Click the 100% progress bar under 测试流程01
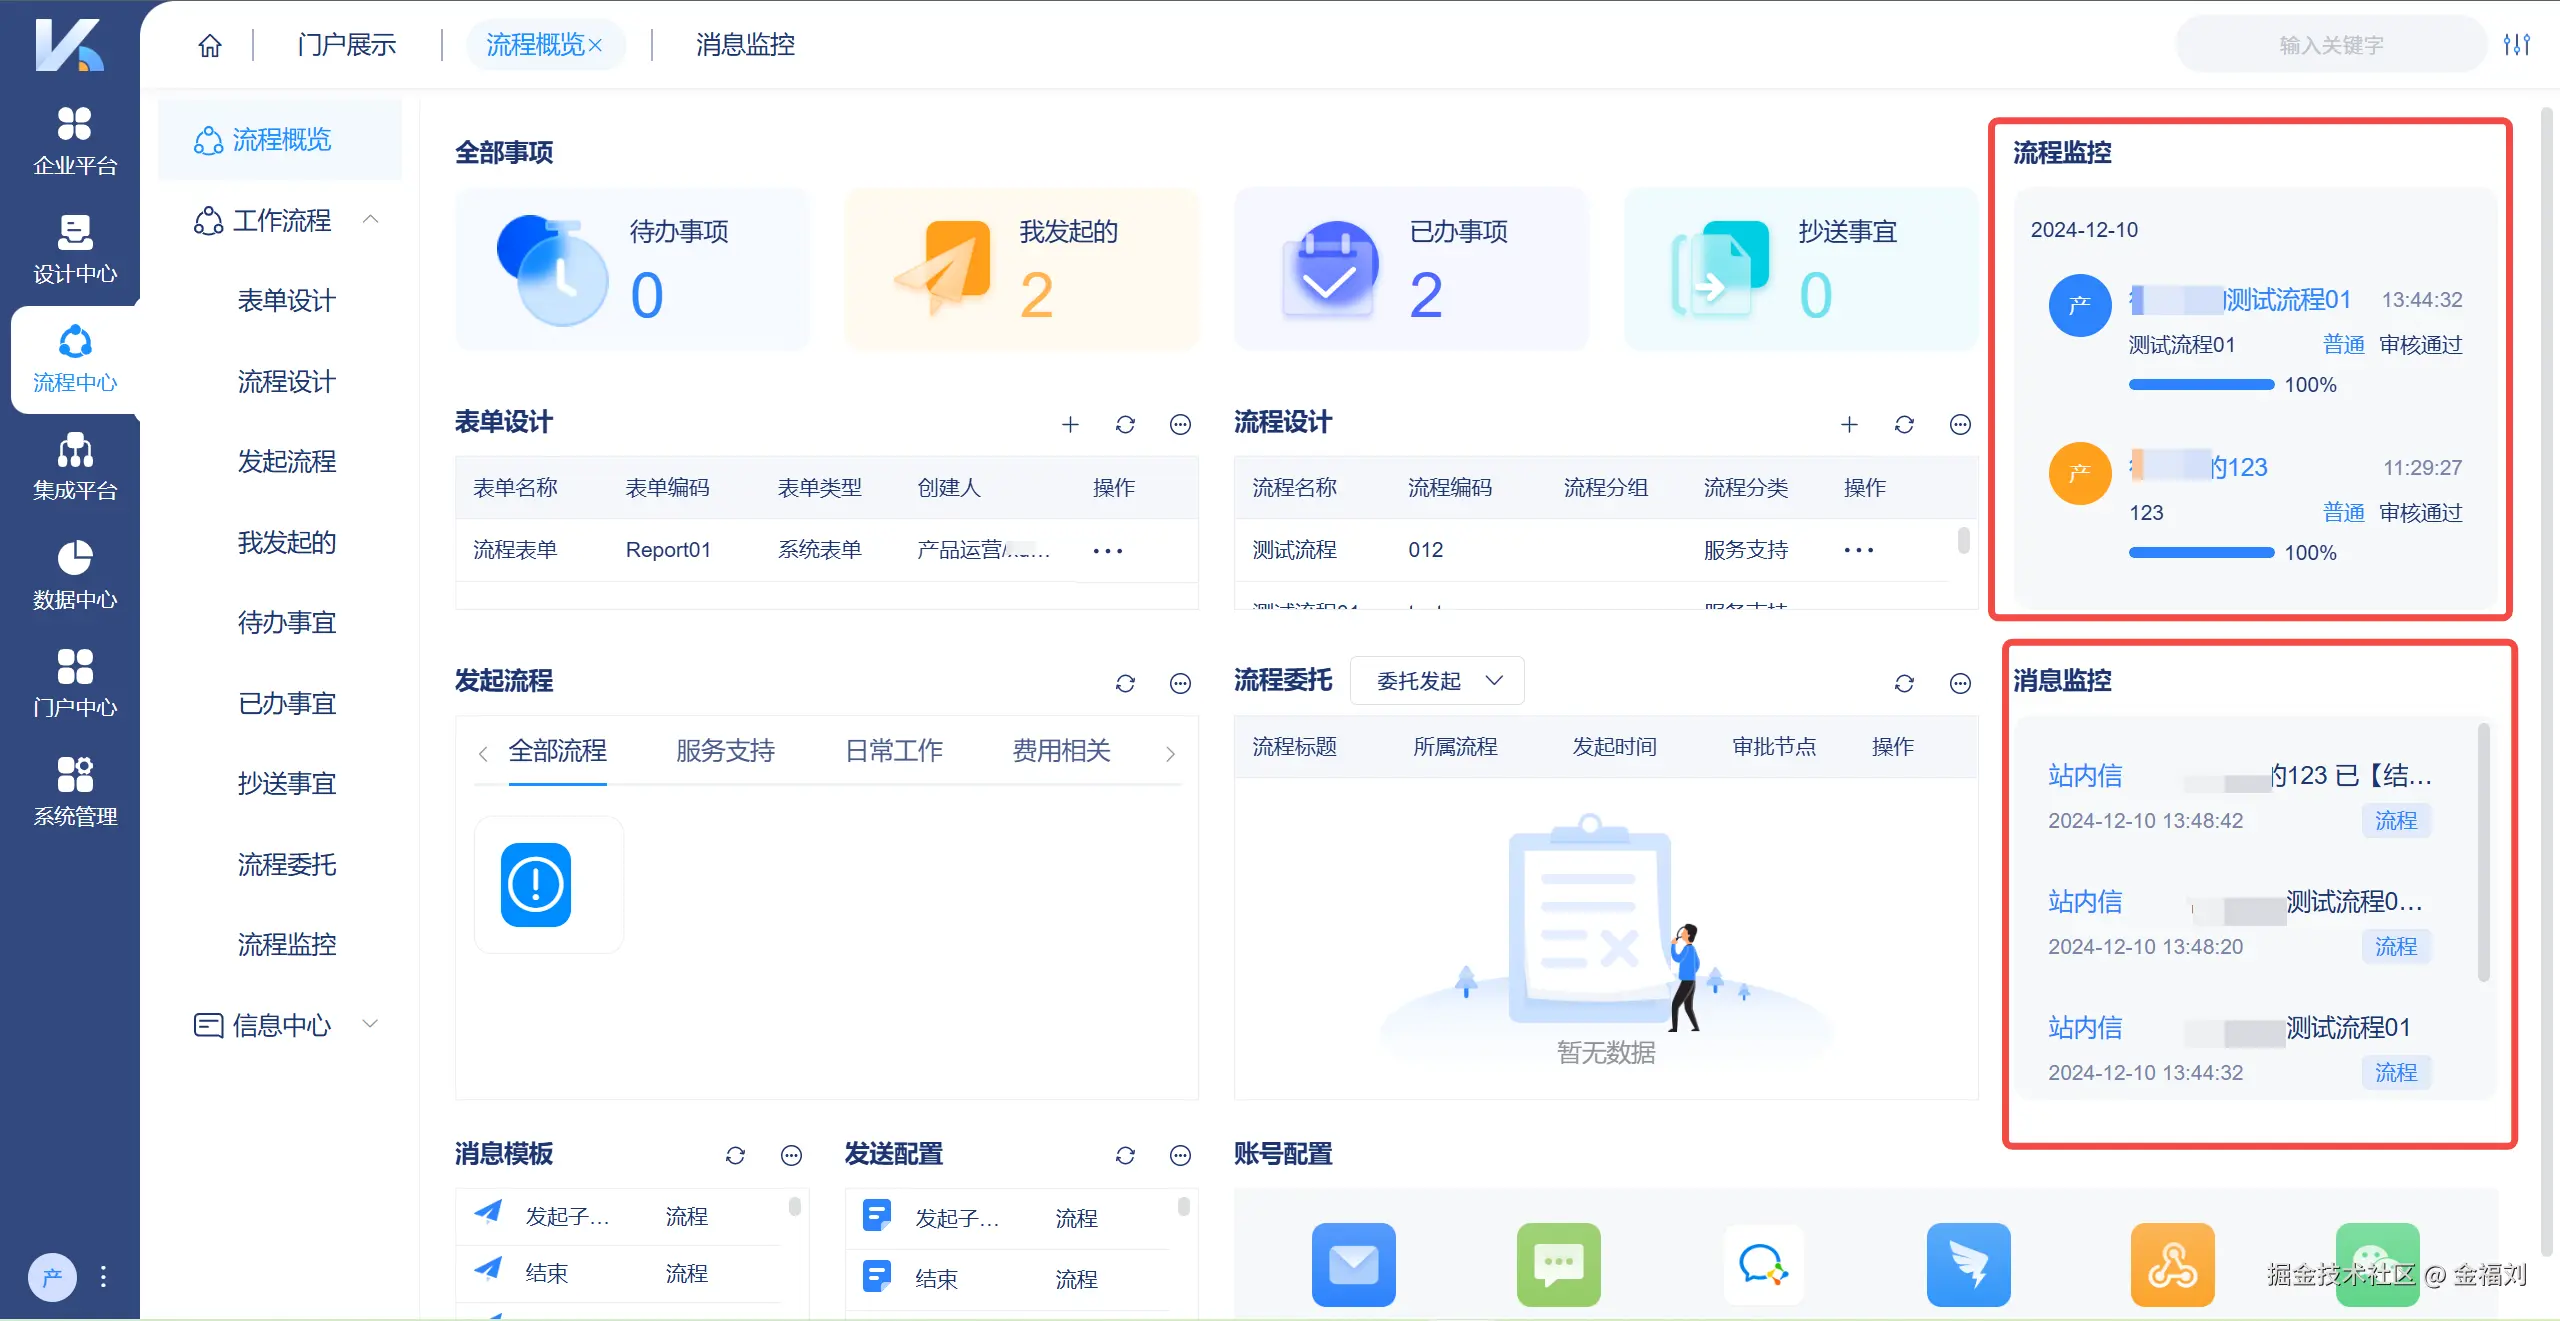2560x1321 pixels. click(x=2200, y=384)
